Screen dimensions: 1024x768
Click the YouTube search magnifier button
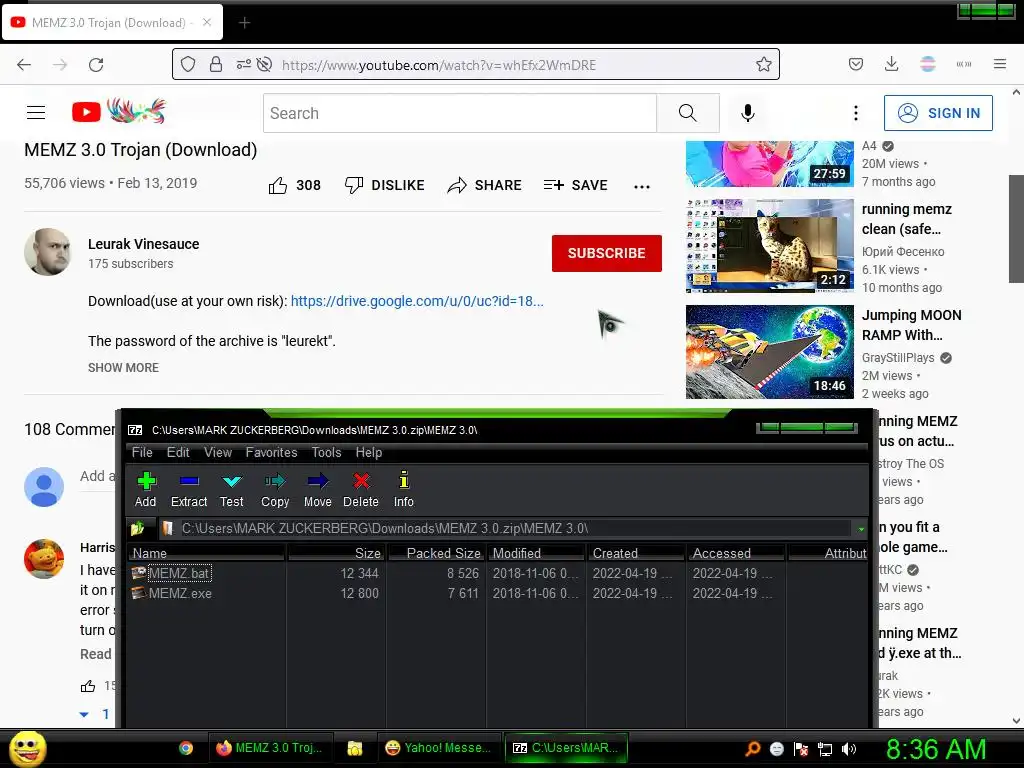tap(688, 113)
